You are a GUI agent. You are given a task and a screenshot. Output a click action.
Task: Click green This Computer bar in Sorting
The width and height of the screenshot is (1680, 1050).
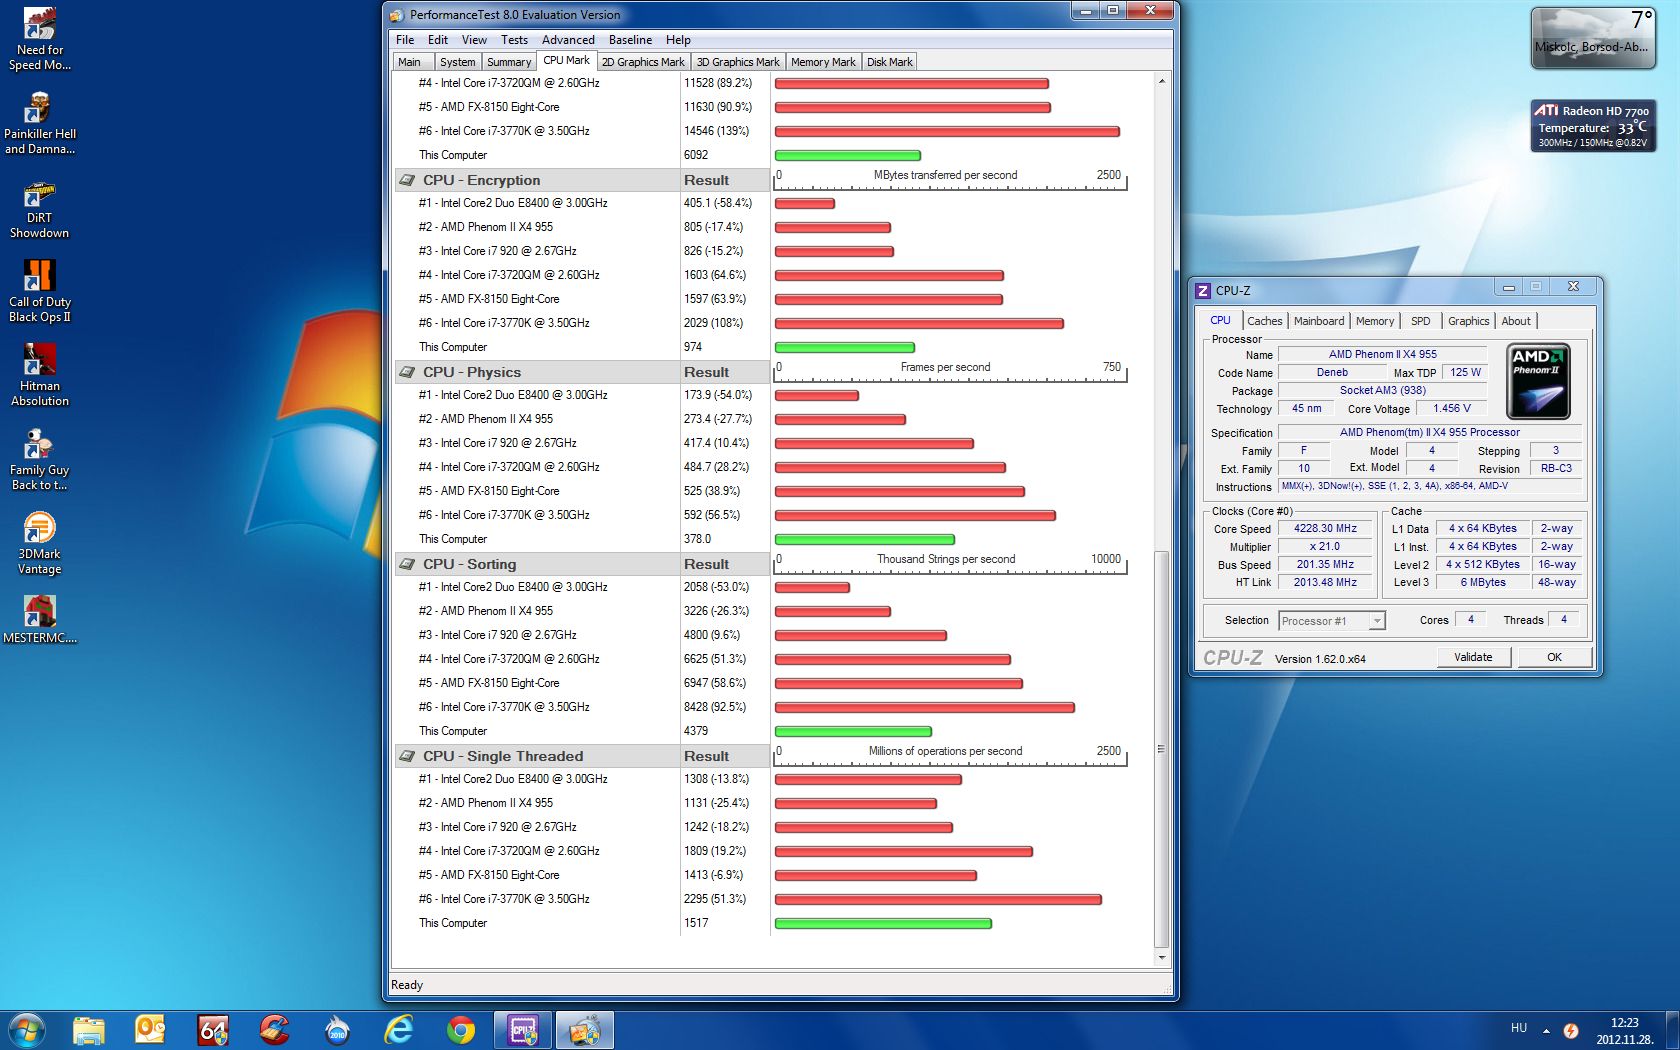pos(853,732)
